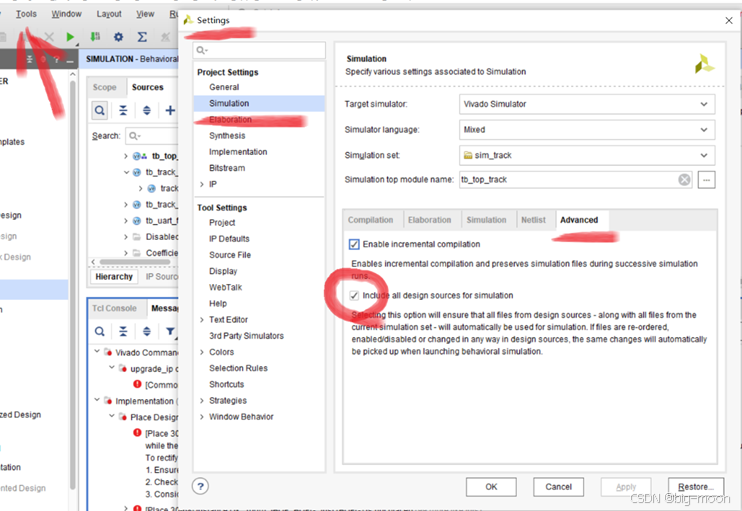
Task: Select Display tool setting
Action: (x=223, y=271)
